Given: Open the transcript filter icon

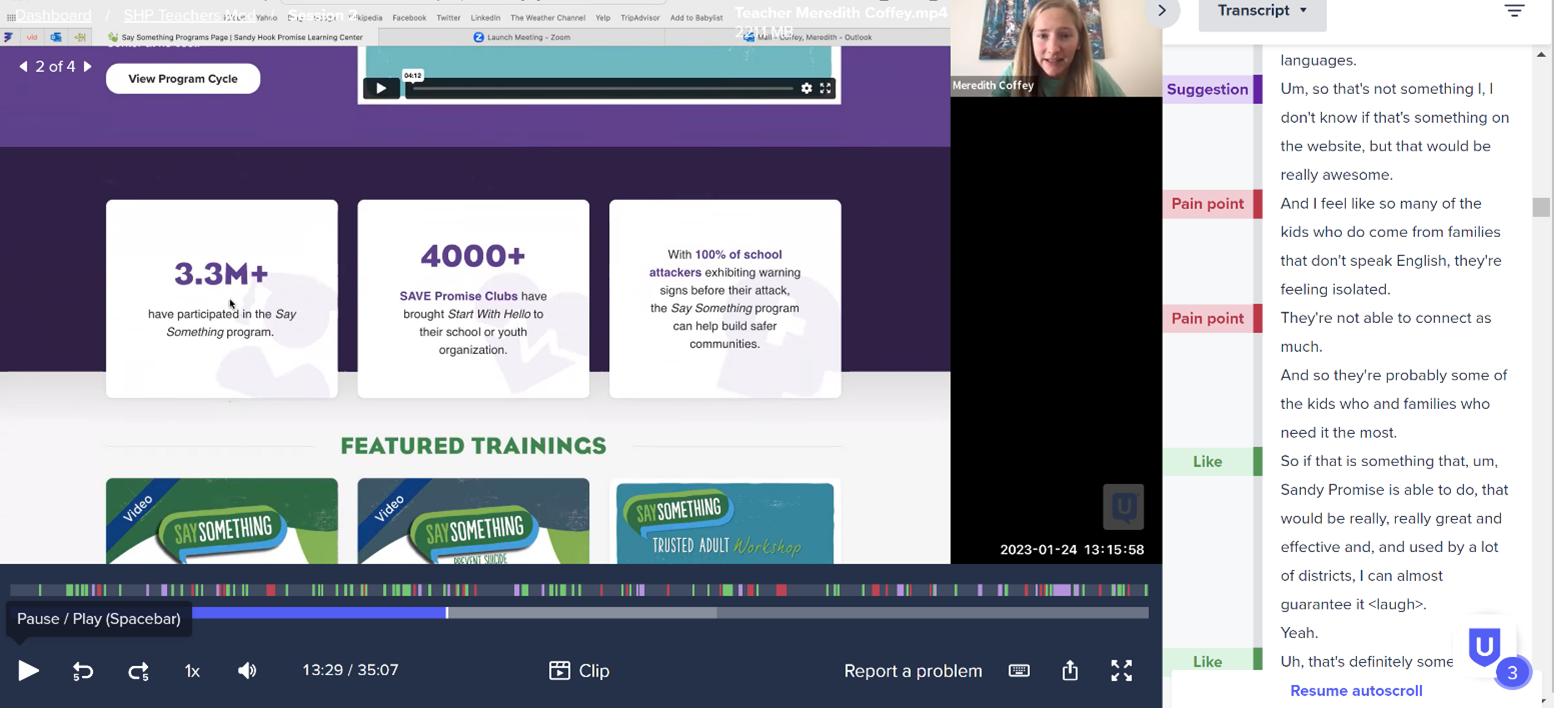Looking at the screenshot, I should pos(1515,11).
